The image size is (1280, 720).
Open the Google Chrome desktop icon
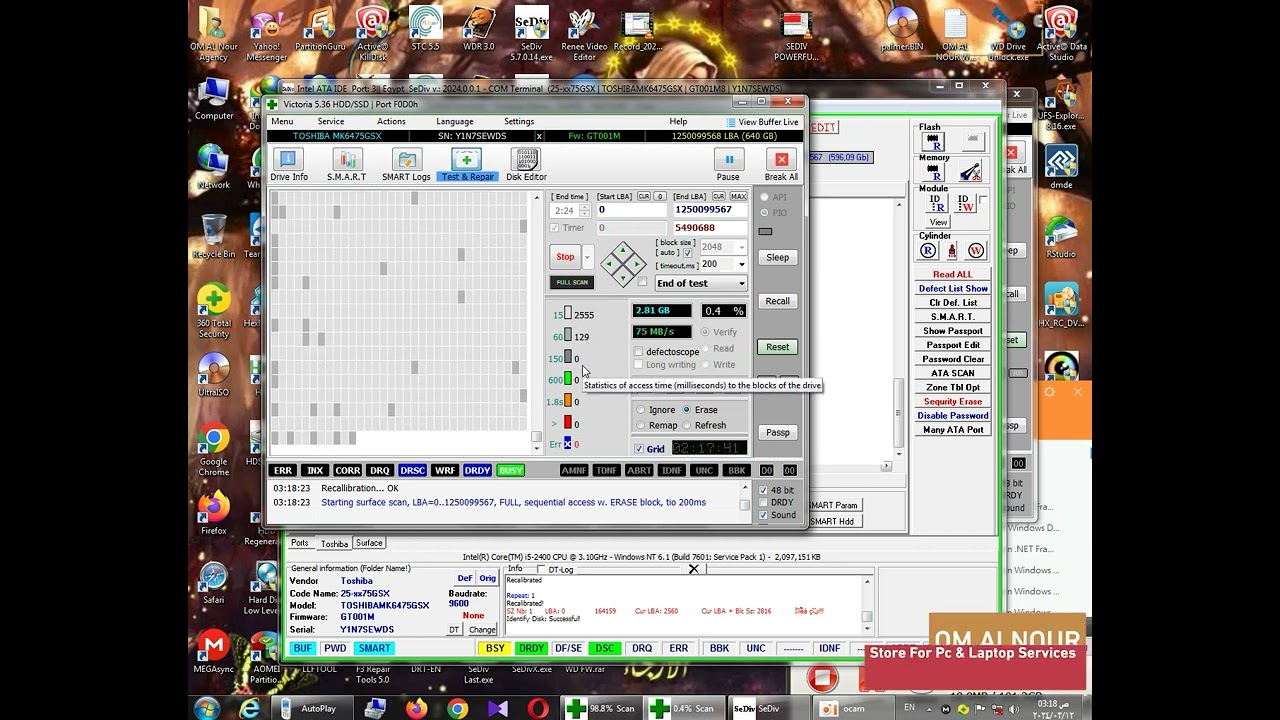(x=213, y=452)
